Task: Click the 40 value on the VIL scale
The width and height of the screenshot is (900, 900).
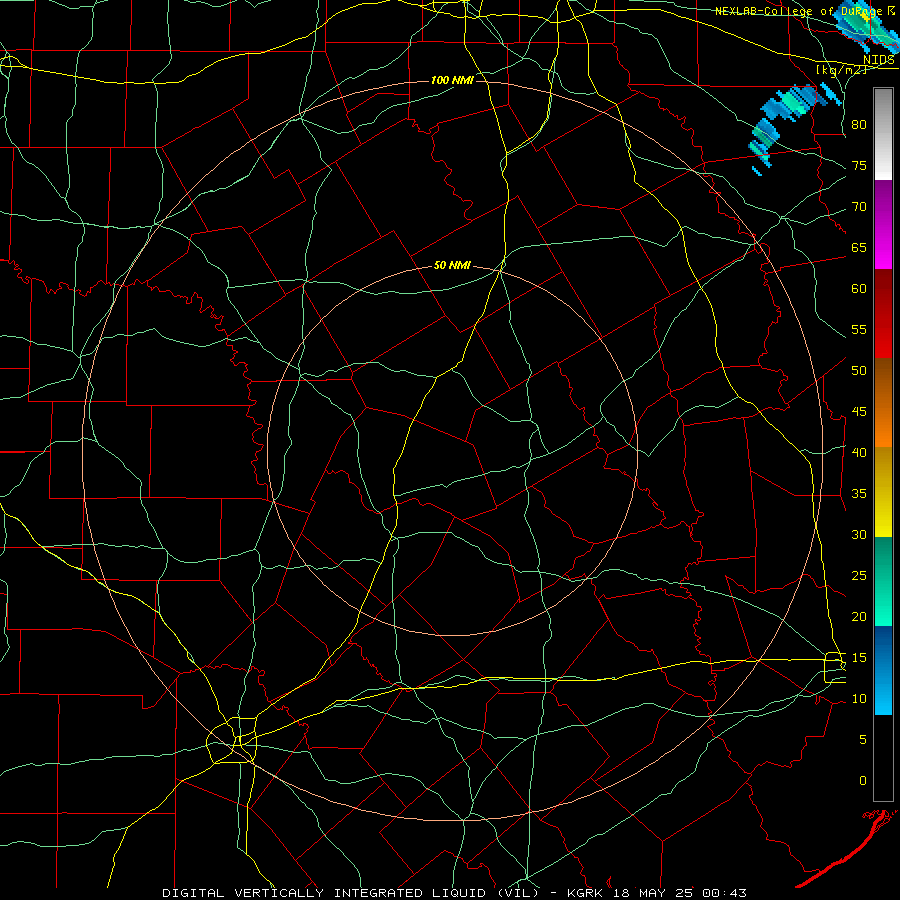Action: [x=859, y=453]
